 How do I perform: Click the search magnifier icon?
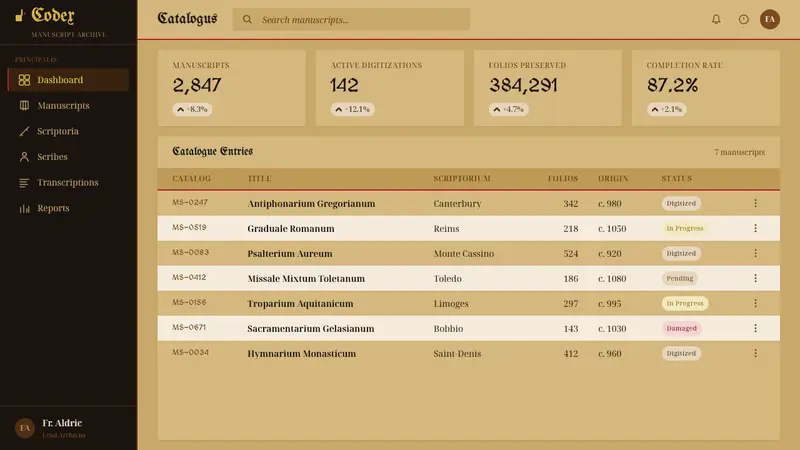coord(247,19)
